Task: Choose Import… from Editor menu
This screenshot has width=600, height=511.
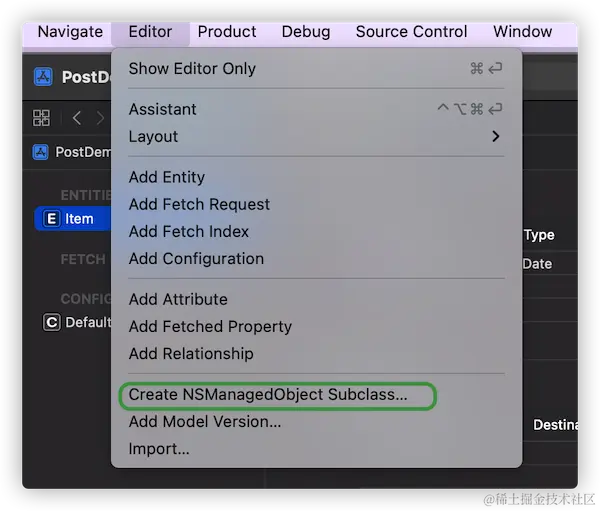Action: [316, 449]
